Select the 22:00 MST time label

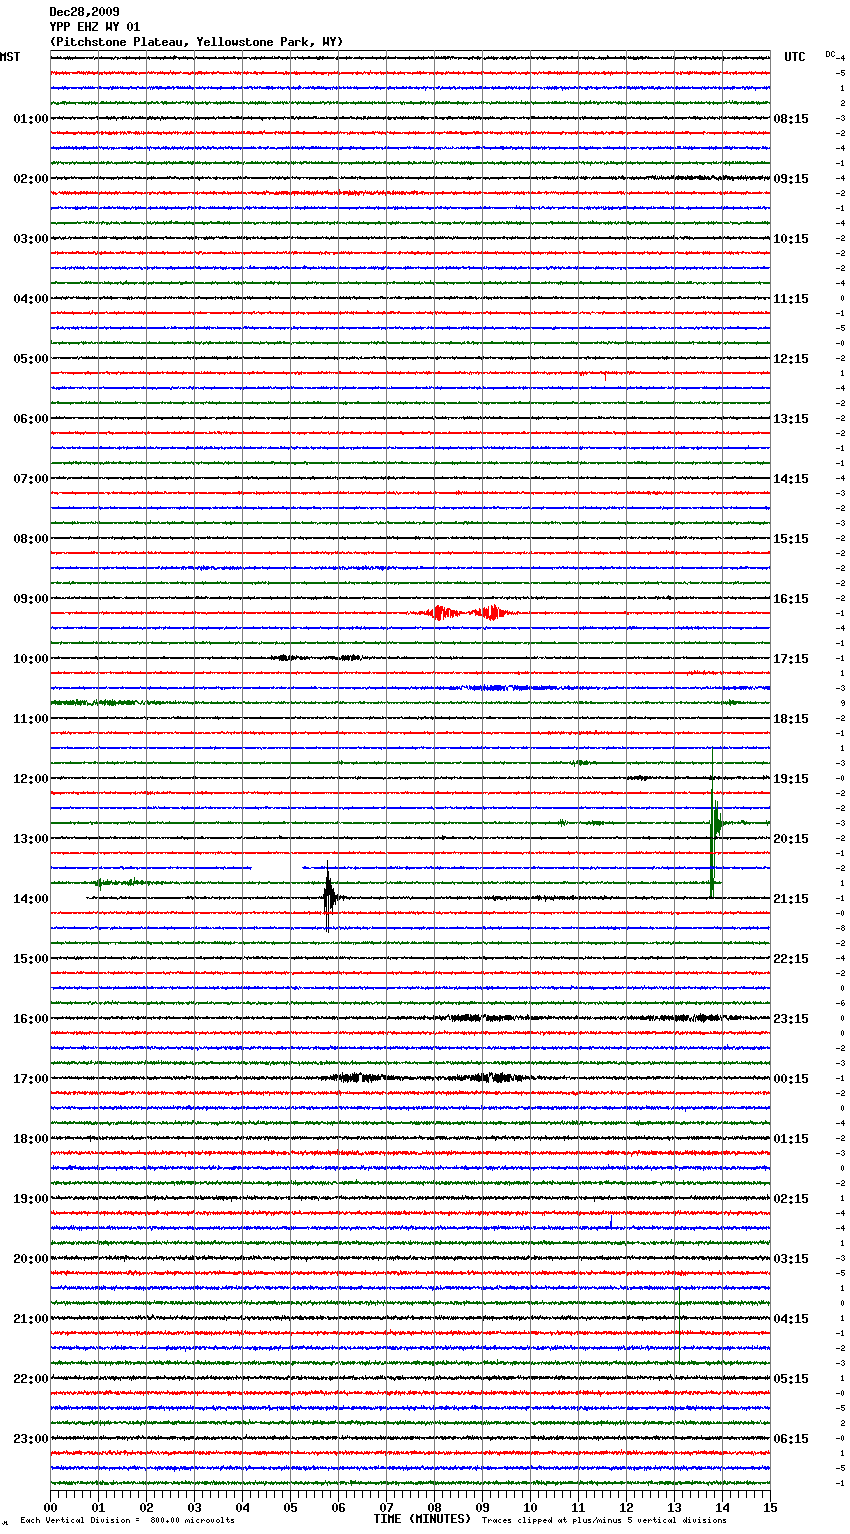pyautogui.click(x=31, y=1379)
